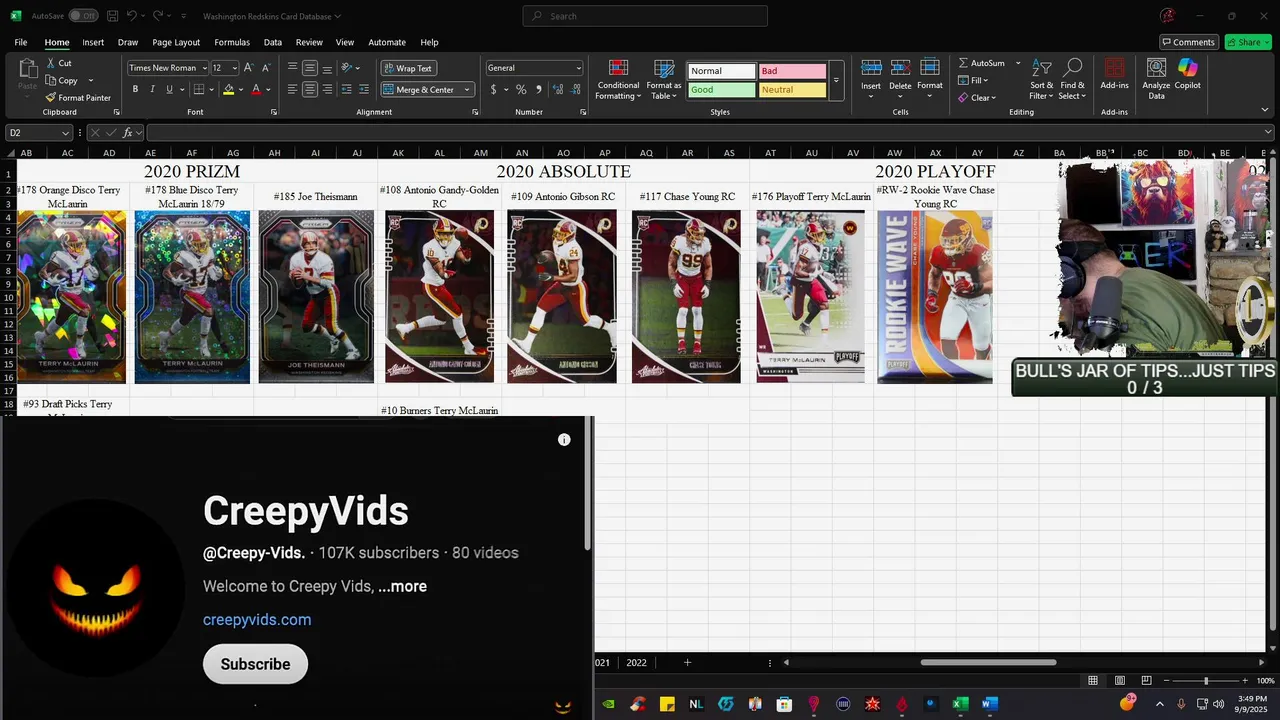Click the Cut scissors icon
The image size is (1280, 720).
click(51, 63)
